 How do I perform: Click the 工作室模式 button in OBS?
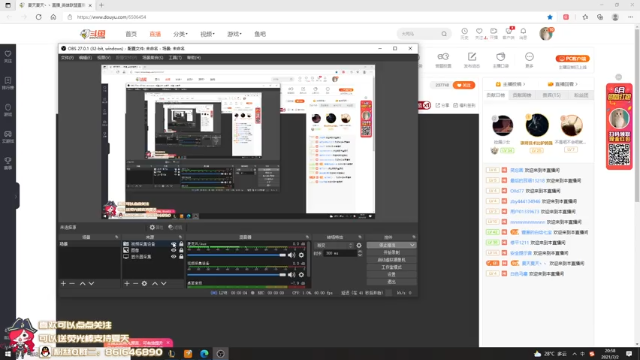pyautogui.click(x=391, y=267)
